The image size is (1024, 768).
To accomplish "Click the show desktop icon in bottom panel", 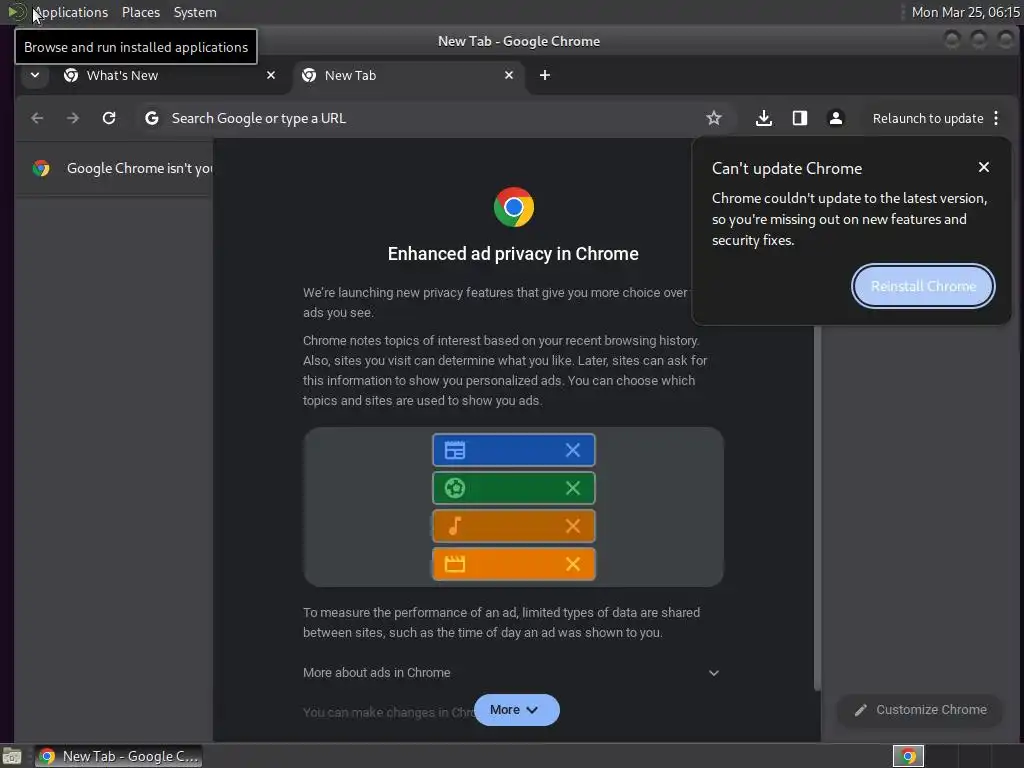I will [x=12, y=756].
